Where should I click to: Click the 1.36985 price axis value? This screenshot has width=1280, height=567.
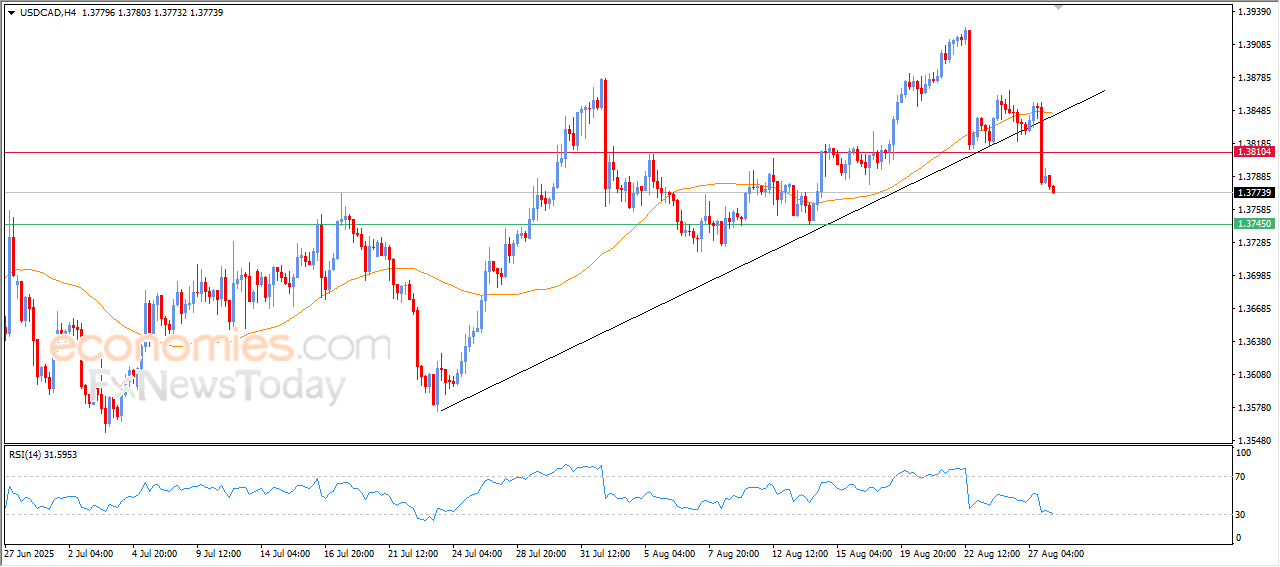(x=1254, y=276)
